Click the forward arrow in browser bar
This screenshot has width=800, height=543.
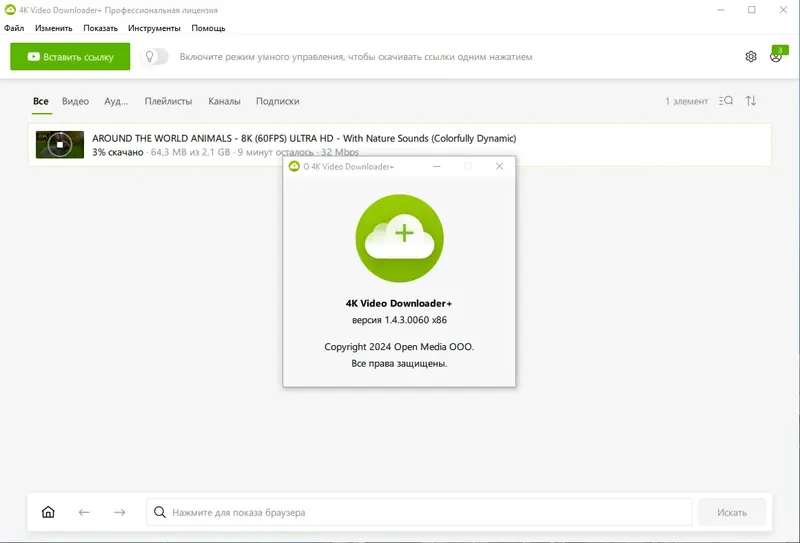point(120,512)
